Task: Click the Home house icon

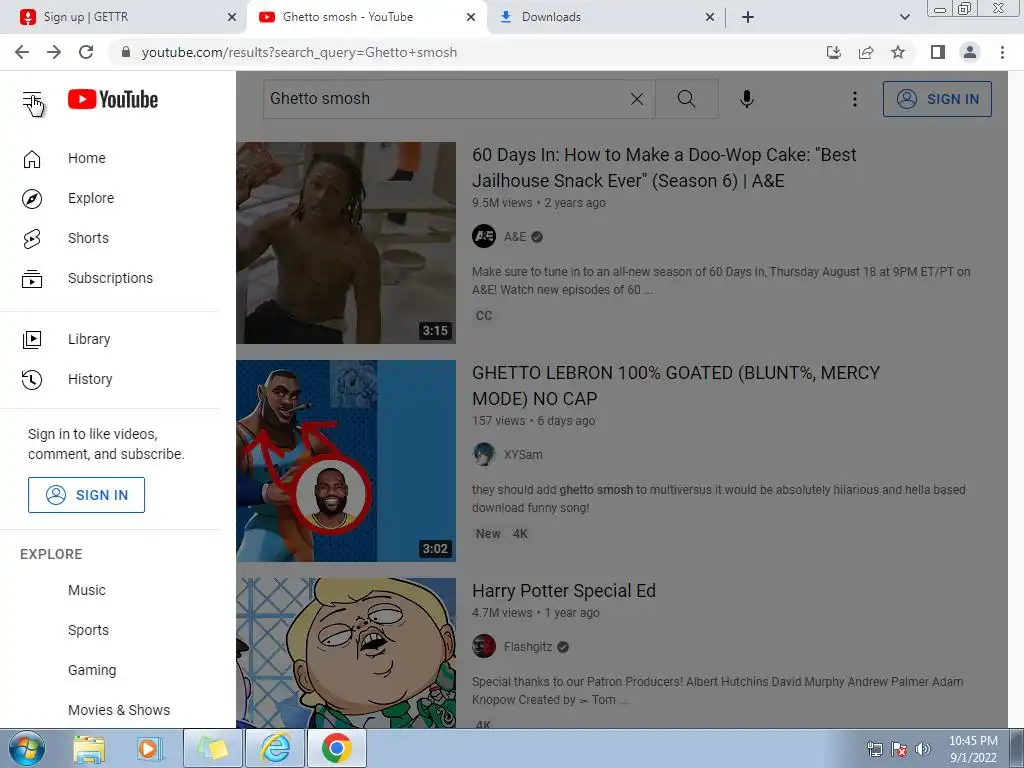Action: click(32, 159)
